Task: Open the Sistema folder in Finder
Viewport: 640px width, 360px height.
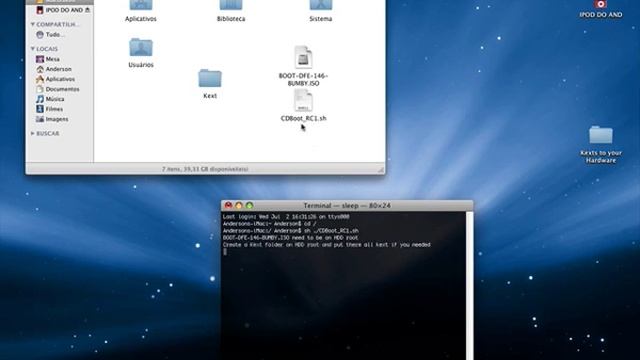Action: (x=320, y=6)
